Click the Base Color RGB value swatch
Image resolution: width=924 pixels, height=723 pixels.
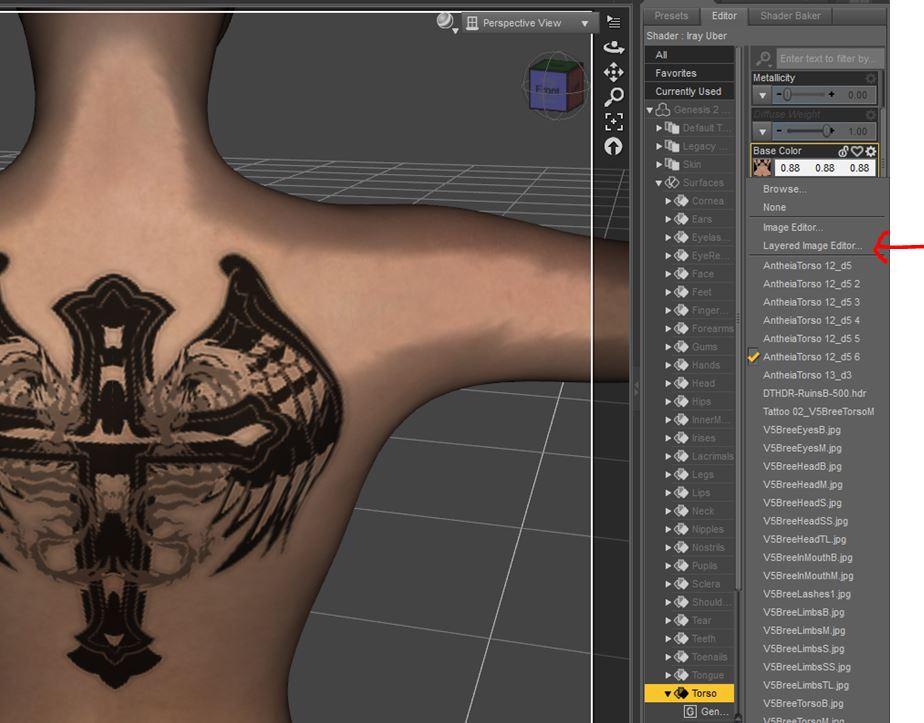click(825, 168)
